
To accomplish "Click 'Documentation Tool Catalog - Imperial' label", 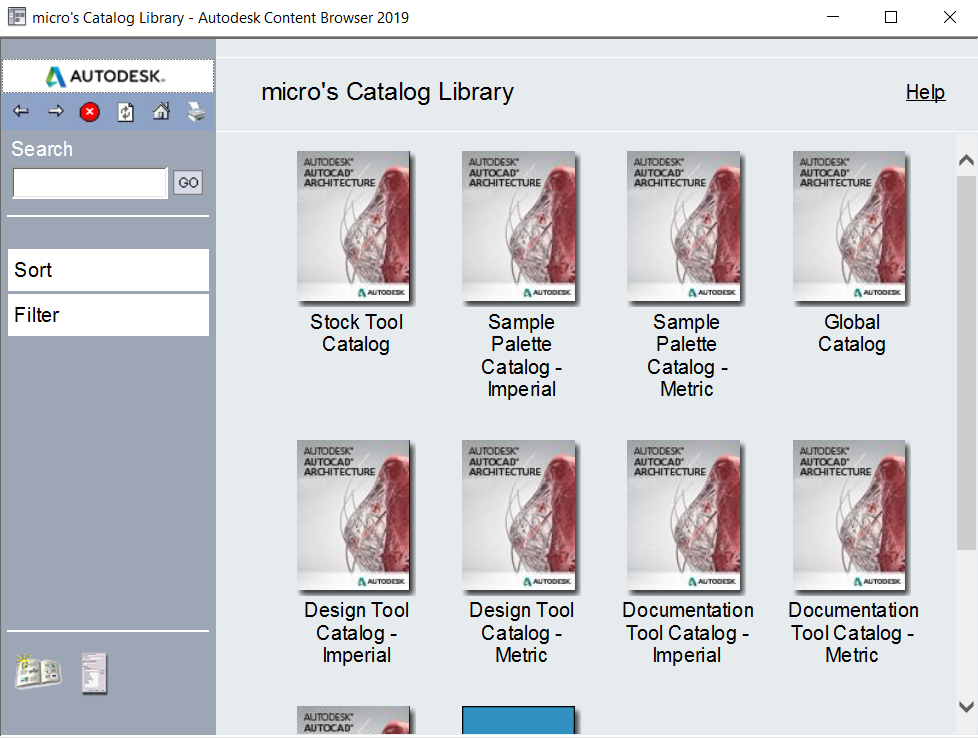I will (x=687, y=632).
